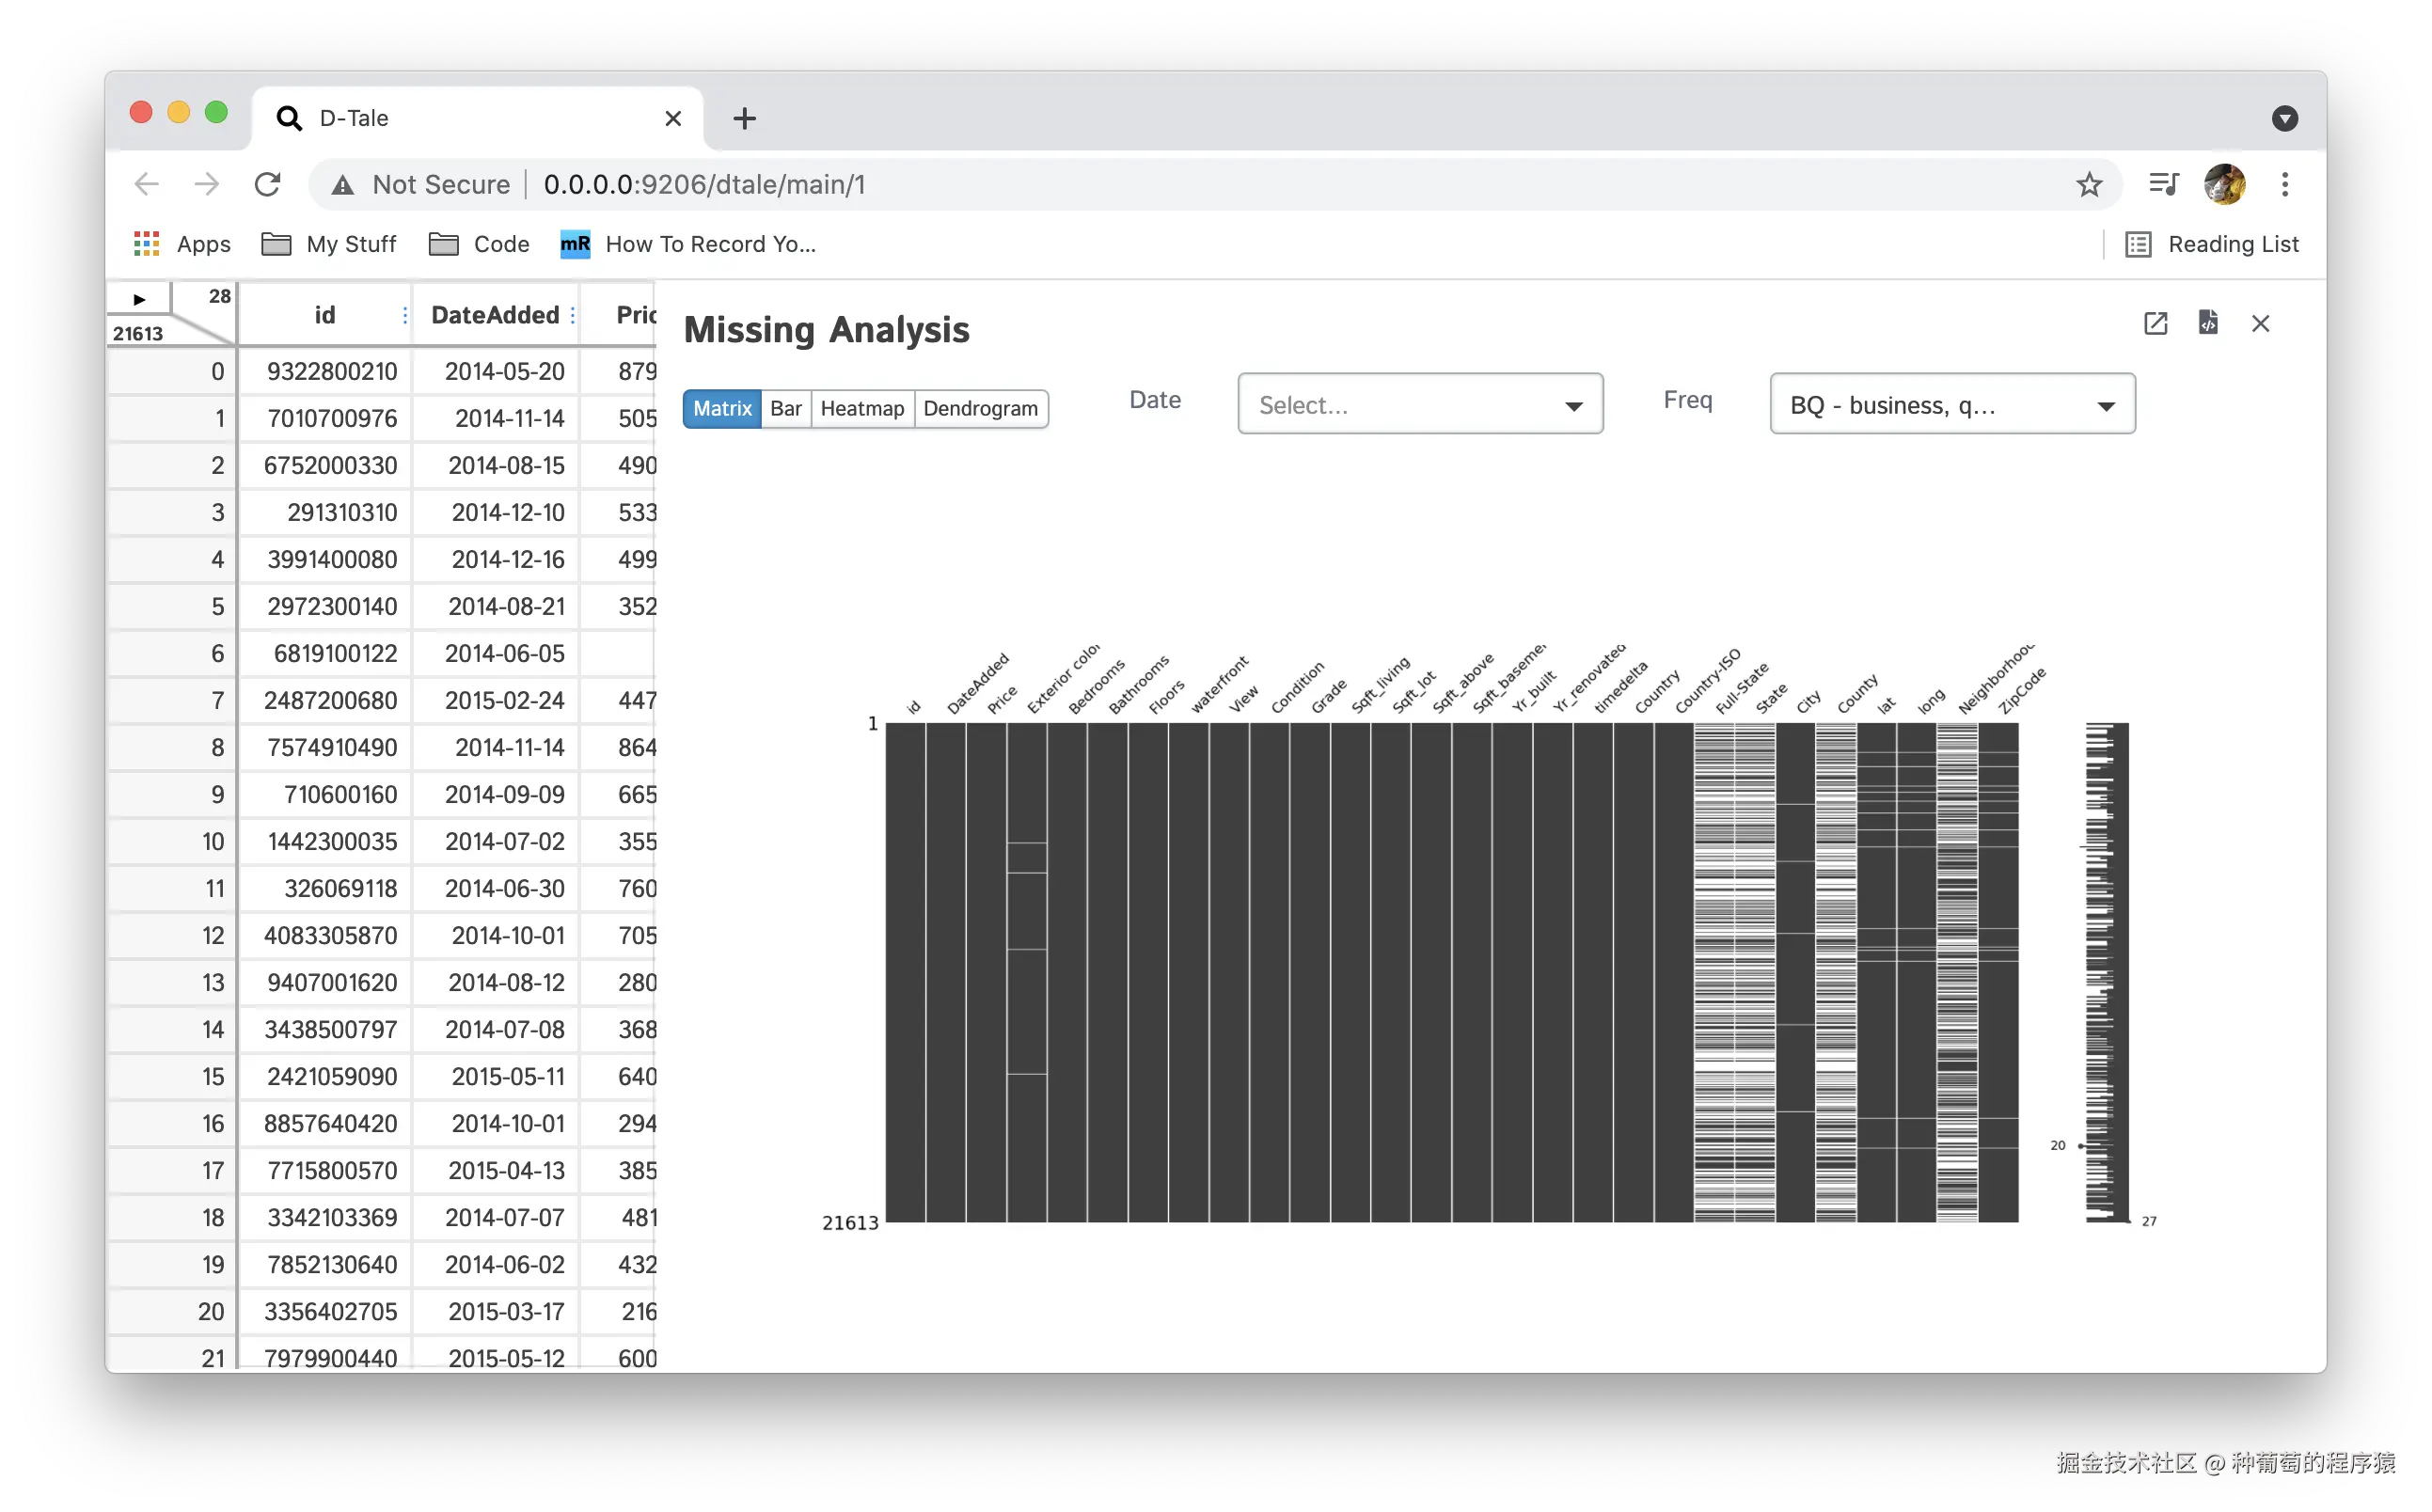This screenshot has height=1512, width=2432.
Task: Open main menu triangle at grid corner
Action: pyautogui.click(x=139, y=298)
